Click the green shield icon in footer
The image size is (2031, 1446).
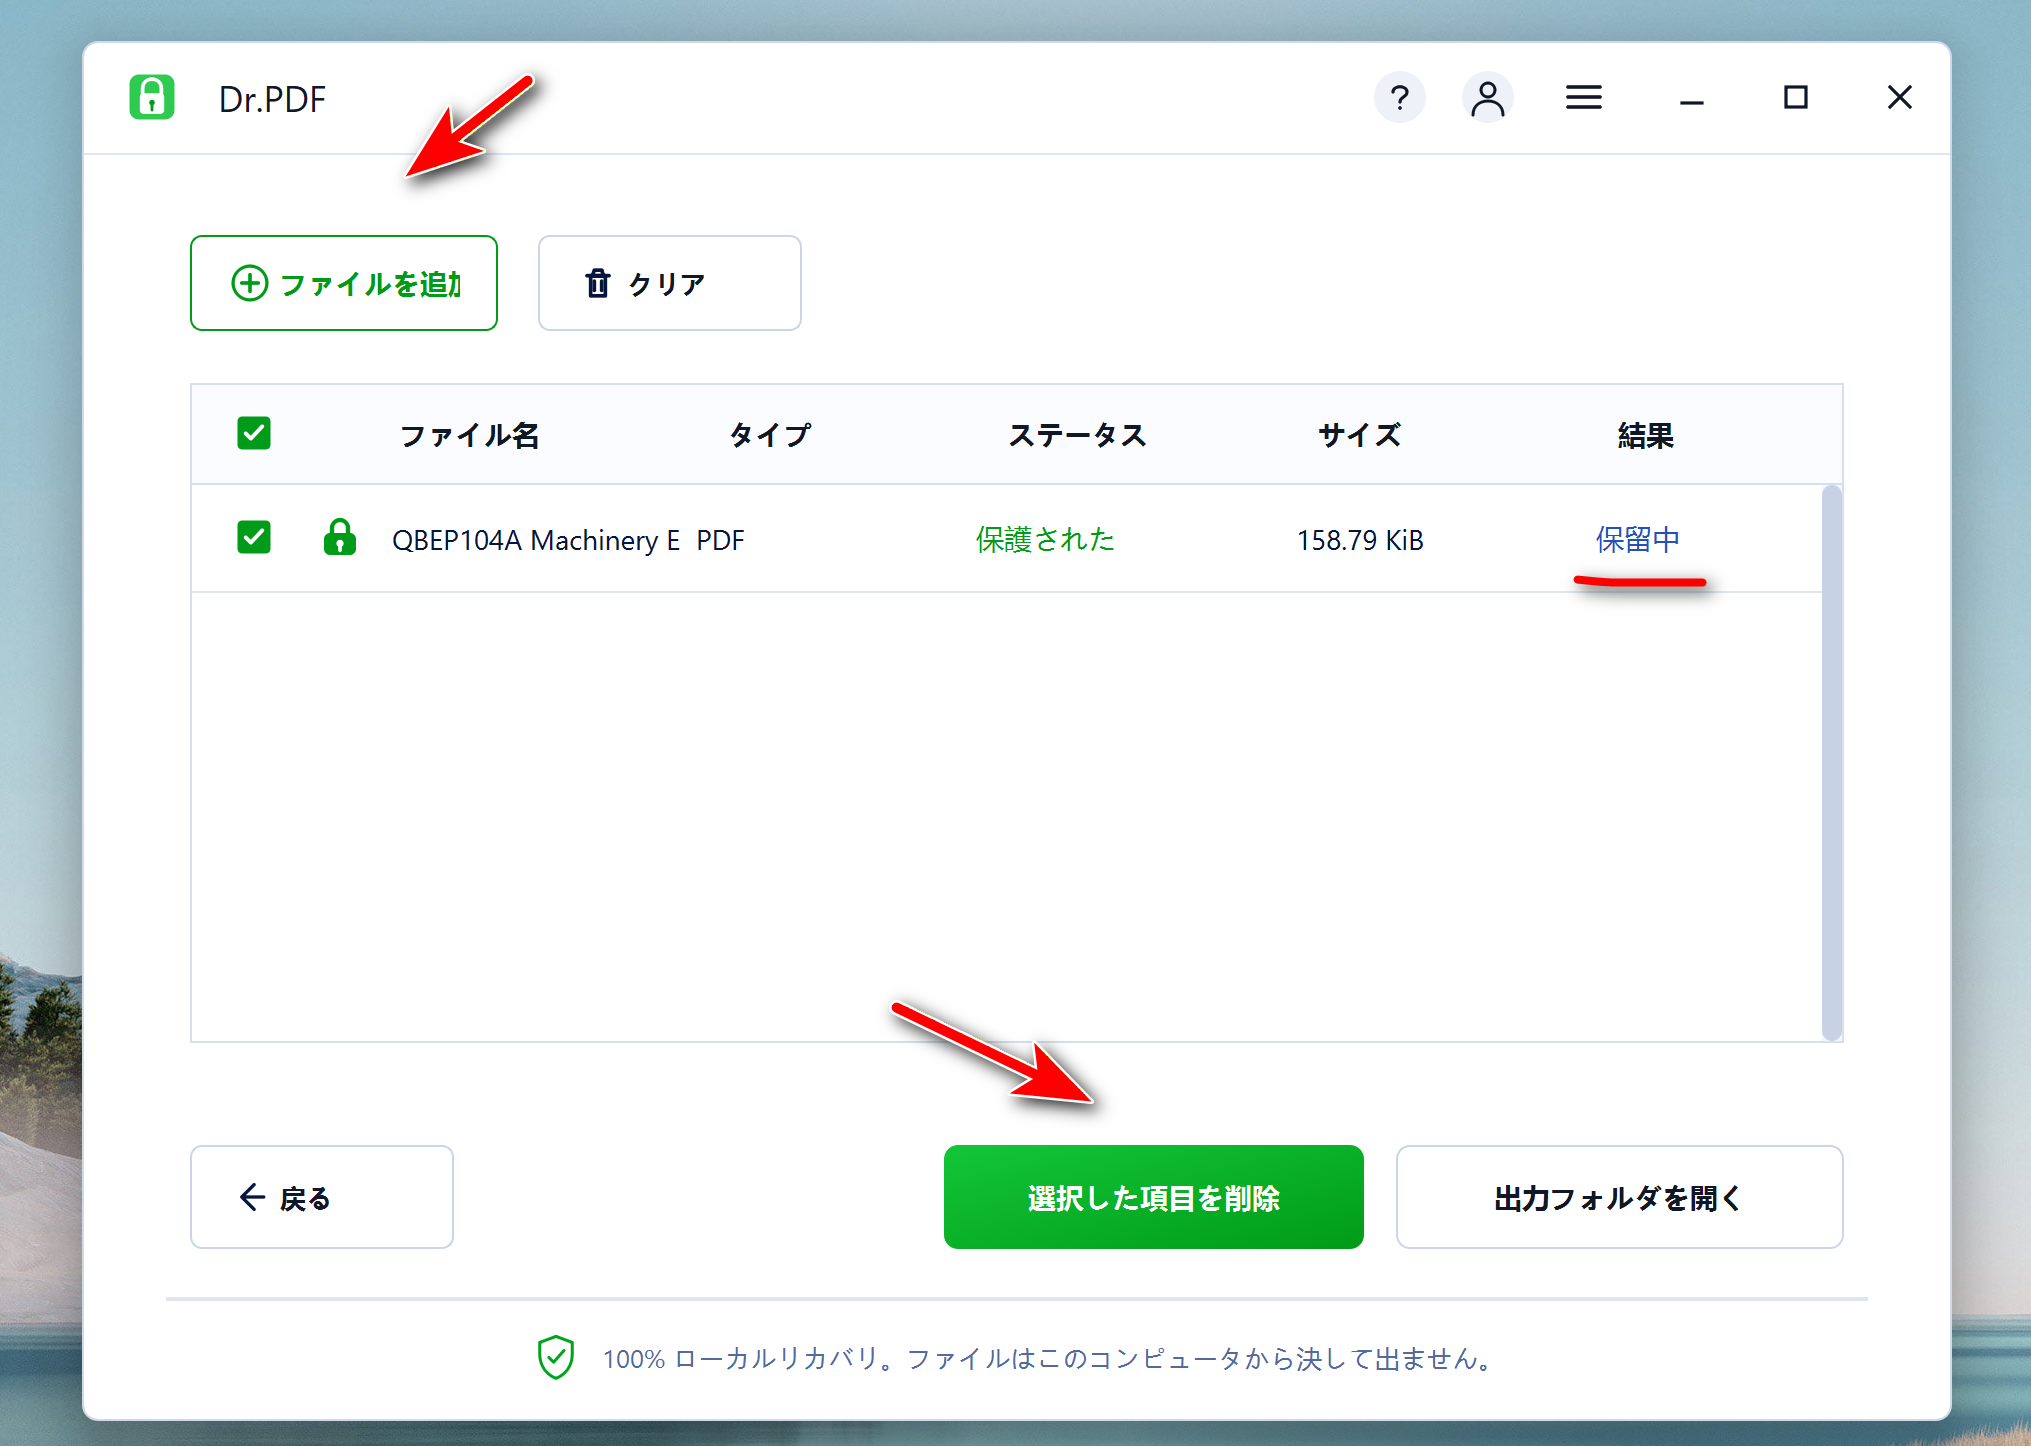pos(556,1358)
